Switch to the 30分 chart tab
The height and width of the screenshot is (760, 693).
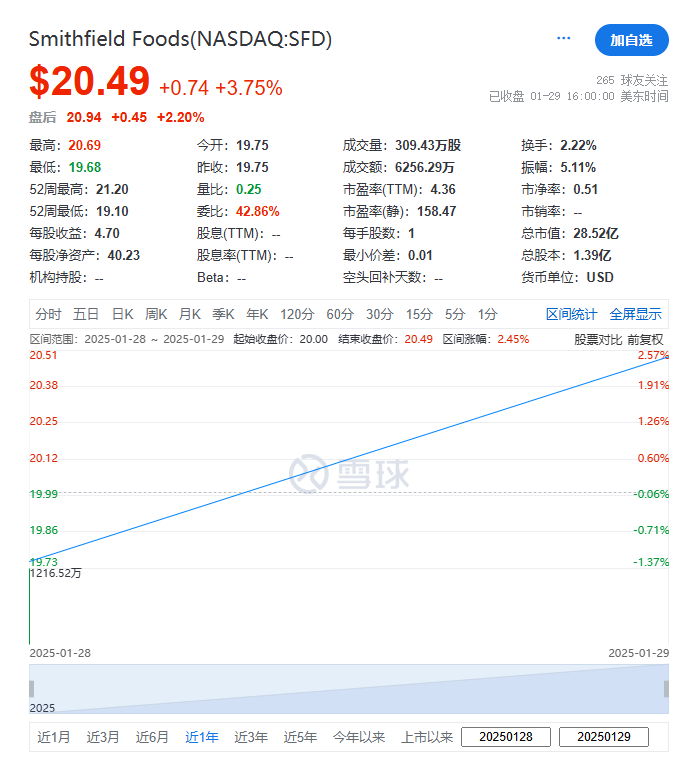coord(379,315)
